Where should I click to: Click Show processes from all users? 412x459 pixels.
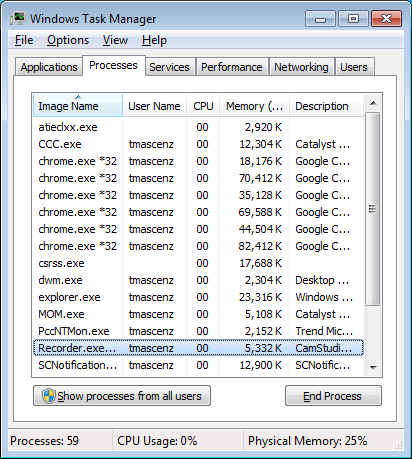click(x=122, y=396)
